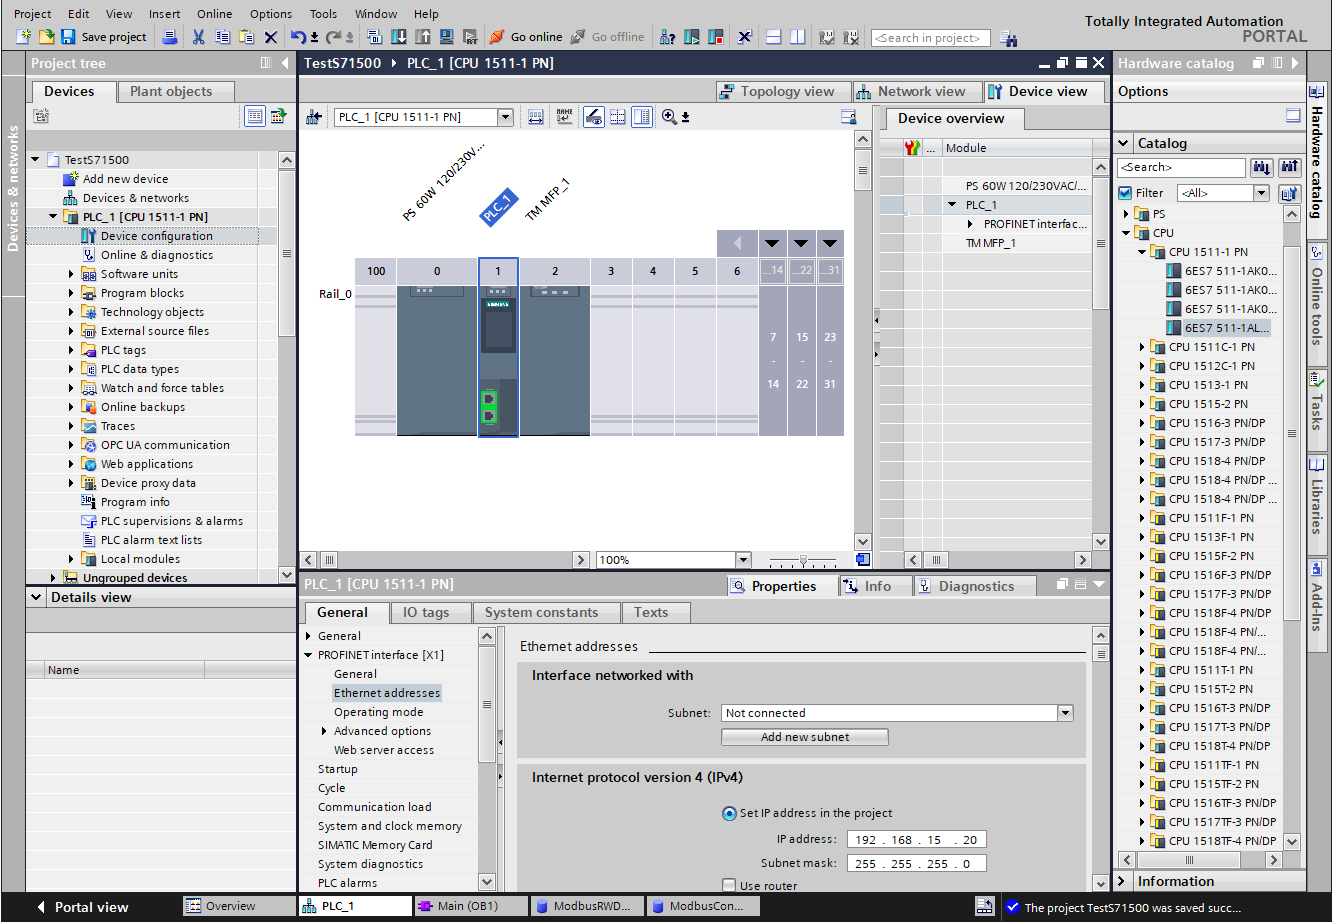Click the Download to device icon

[398, 37]
